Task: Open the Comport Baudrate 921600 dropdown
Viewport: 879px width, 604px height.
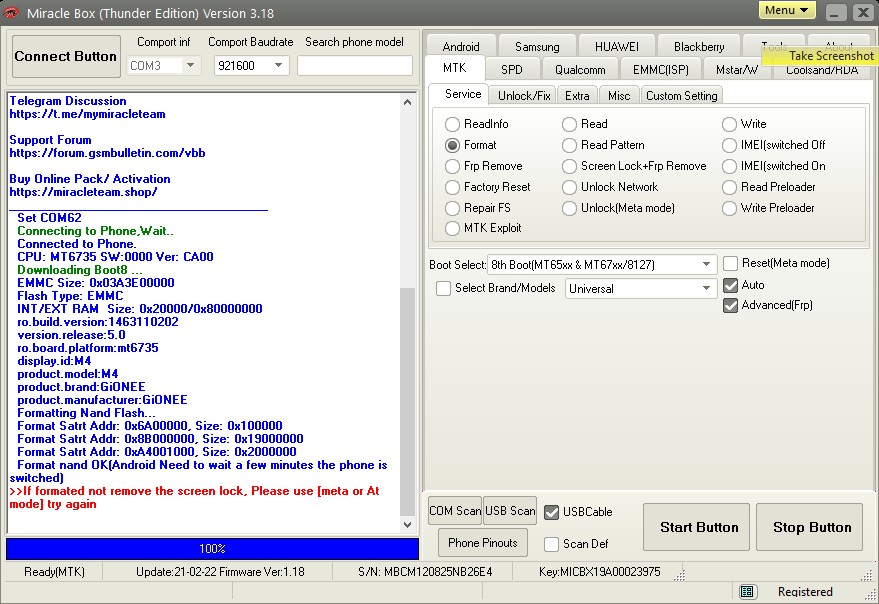Action: pyautogui.click(x=251, y=66)
